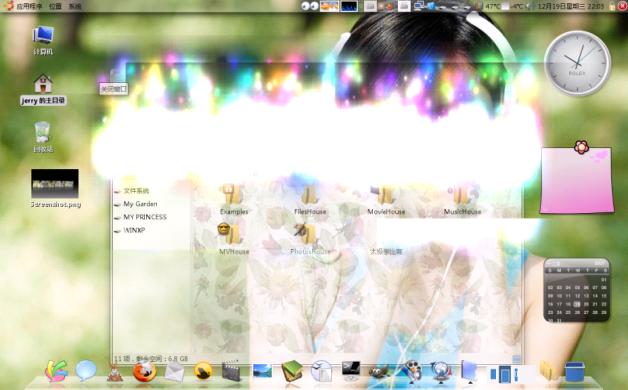The width and height of the screenshot is (628, 390).
Task: Select My Garden in the sidebar
Action: (x=140, y=204)
